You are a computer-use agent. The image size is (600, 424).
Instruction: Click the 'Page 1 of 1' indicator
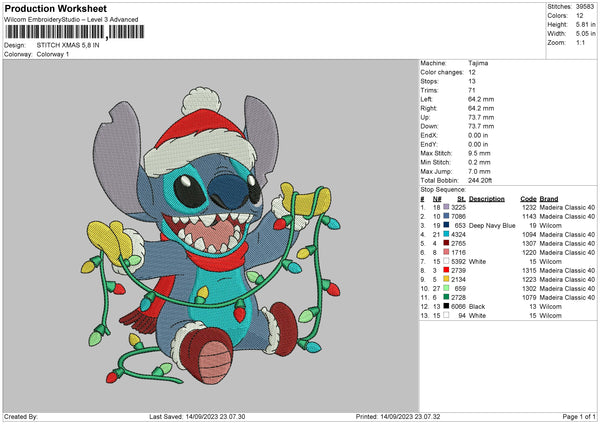click(579, 416)
